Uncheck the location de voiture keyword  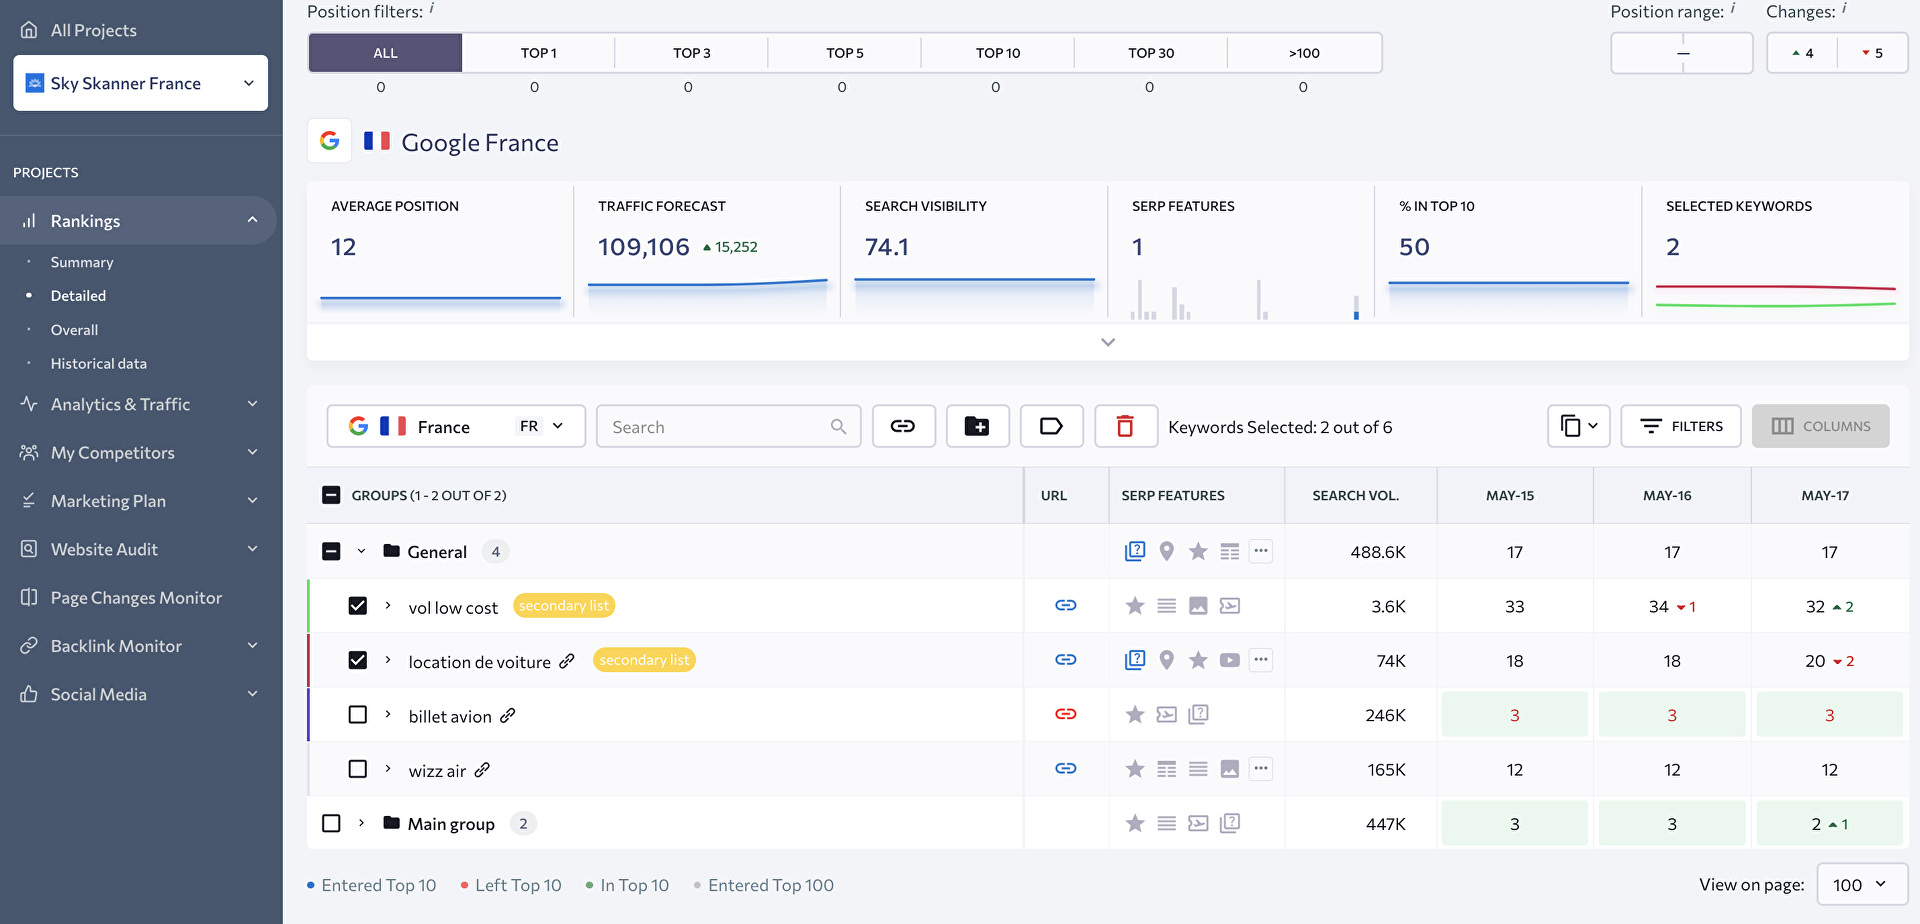[x=357, y=660]
